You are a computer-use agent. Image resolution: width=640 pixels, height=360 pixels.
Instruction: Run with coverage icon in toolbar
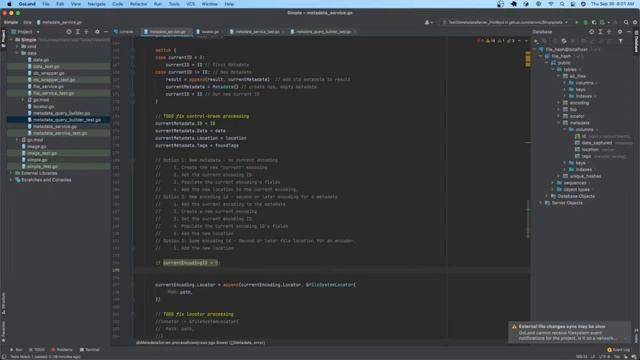point(594,22)
